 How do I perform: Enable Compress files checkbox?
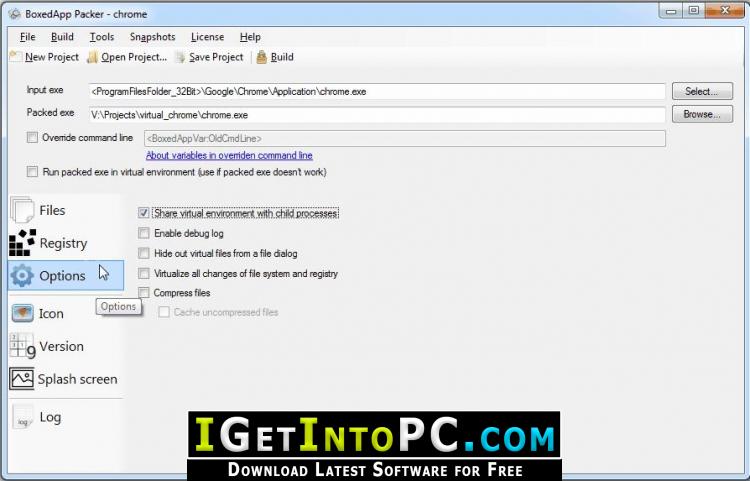pyautogui.click(x=143, y=293)
